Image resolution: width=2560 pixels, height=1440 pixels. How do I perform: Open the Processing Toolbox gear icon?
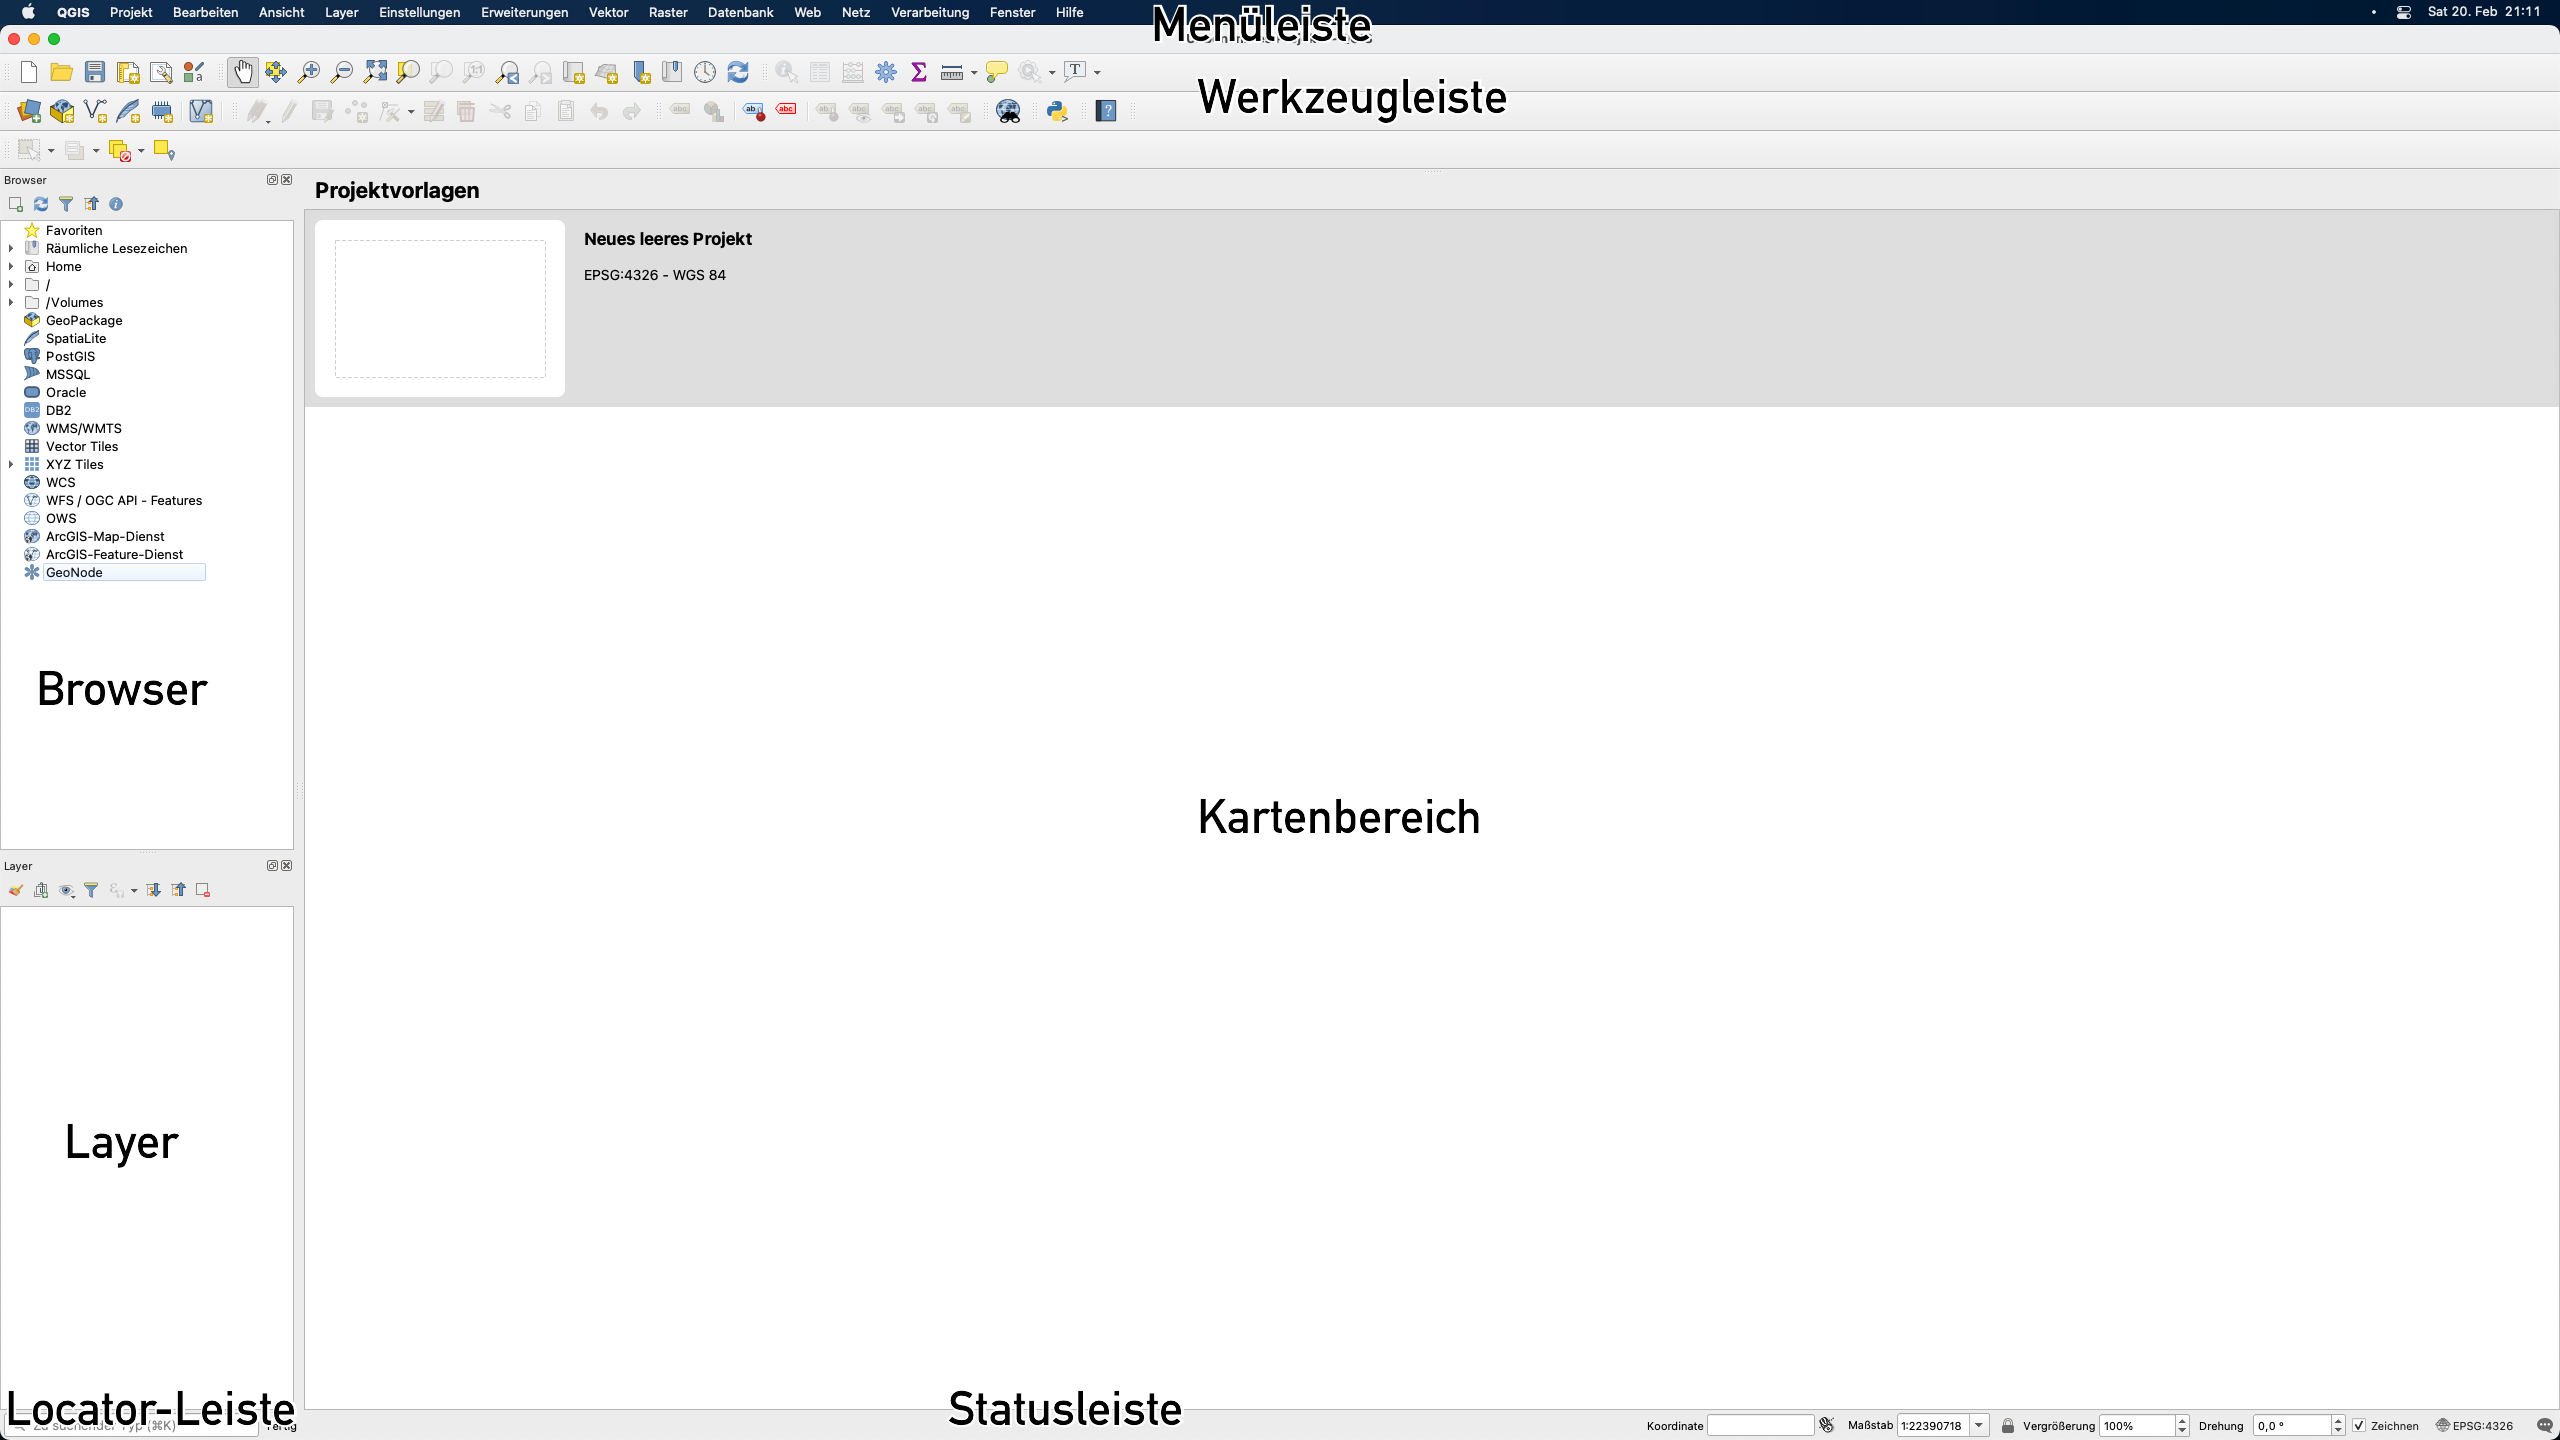pyautogui.click(x=886, y=72)
